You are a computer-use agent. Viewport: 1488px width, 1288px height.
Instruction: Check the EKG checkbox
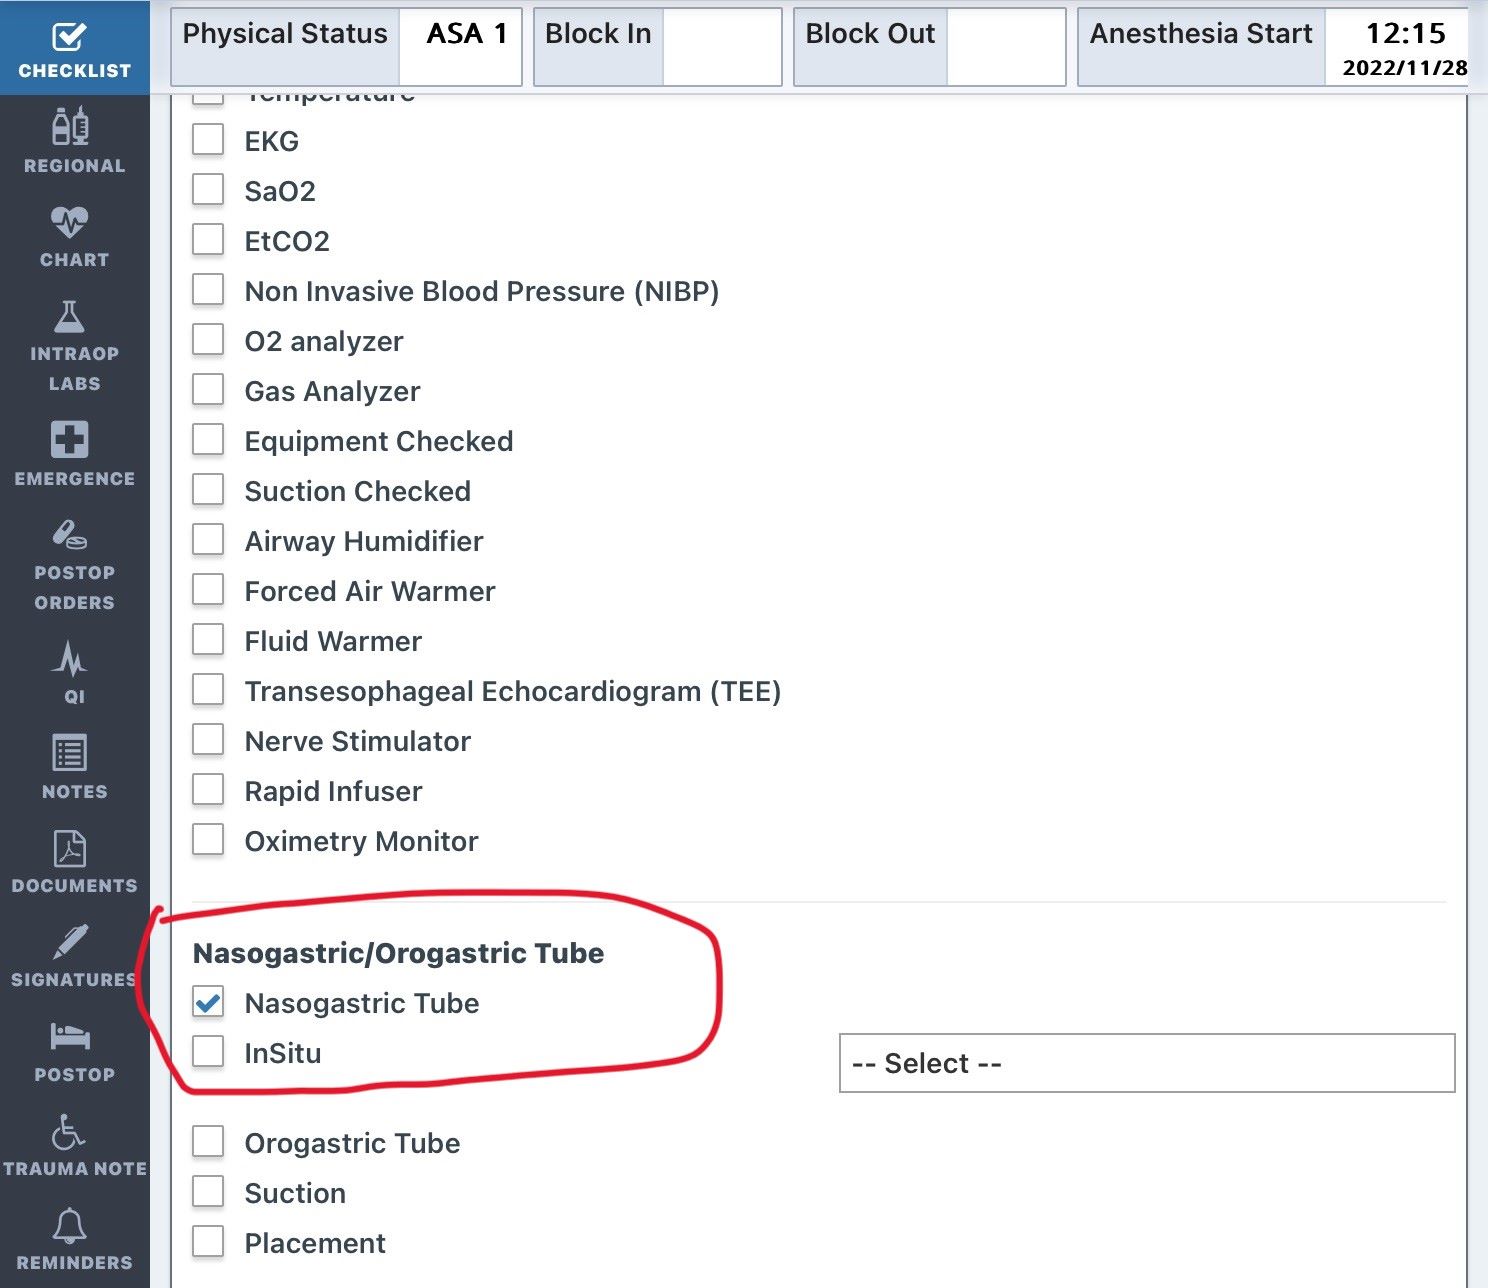(x=208, y=140)
